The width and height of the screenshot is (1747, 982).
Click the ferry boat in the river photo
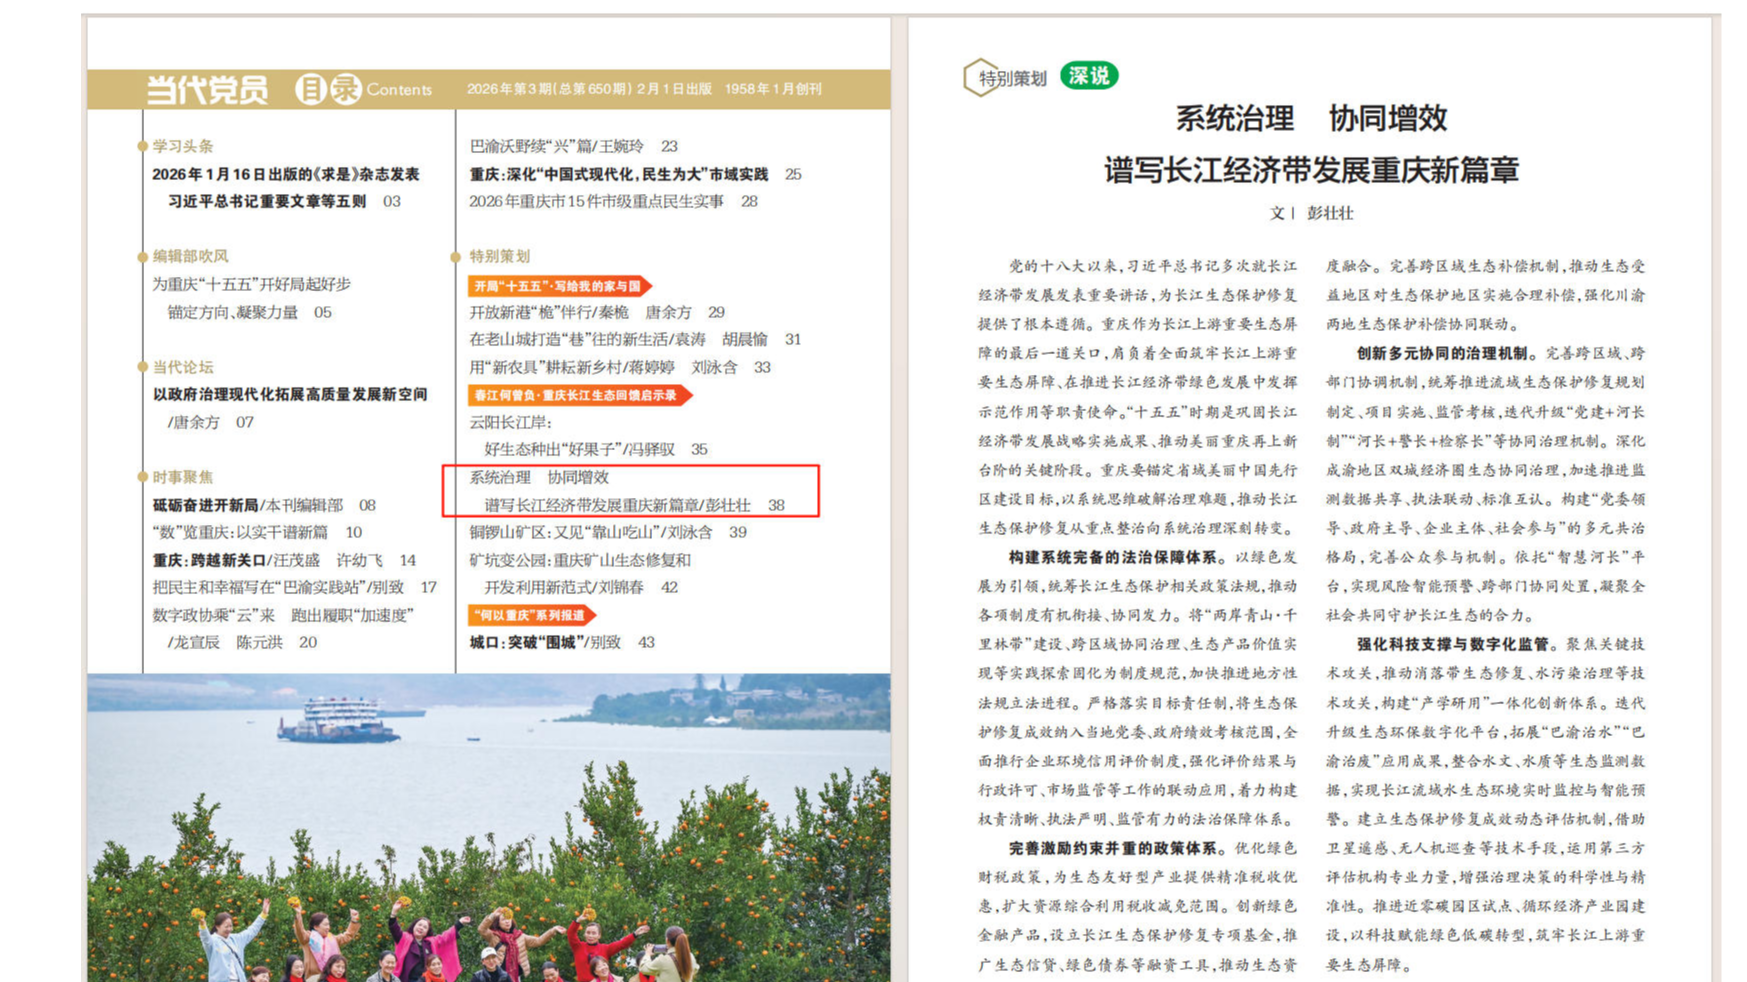pos(340,720)
